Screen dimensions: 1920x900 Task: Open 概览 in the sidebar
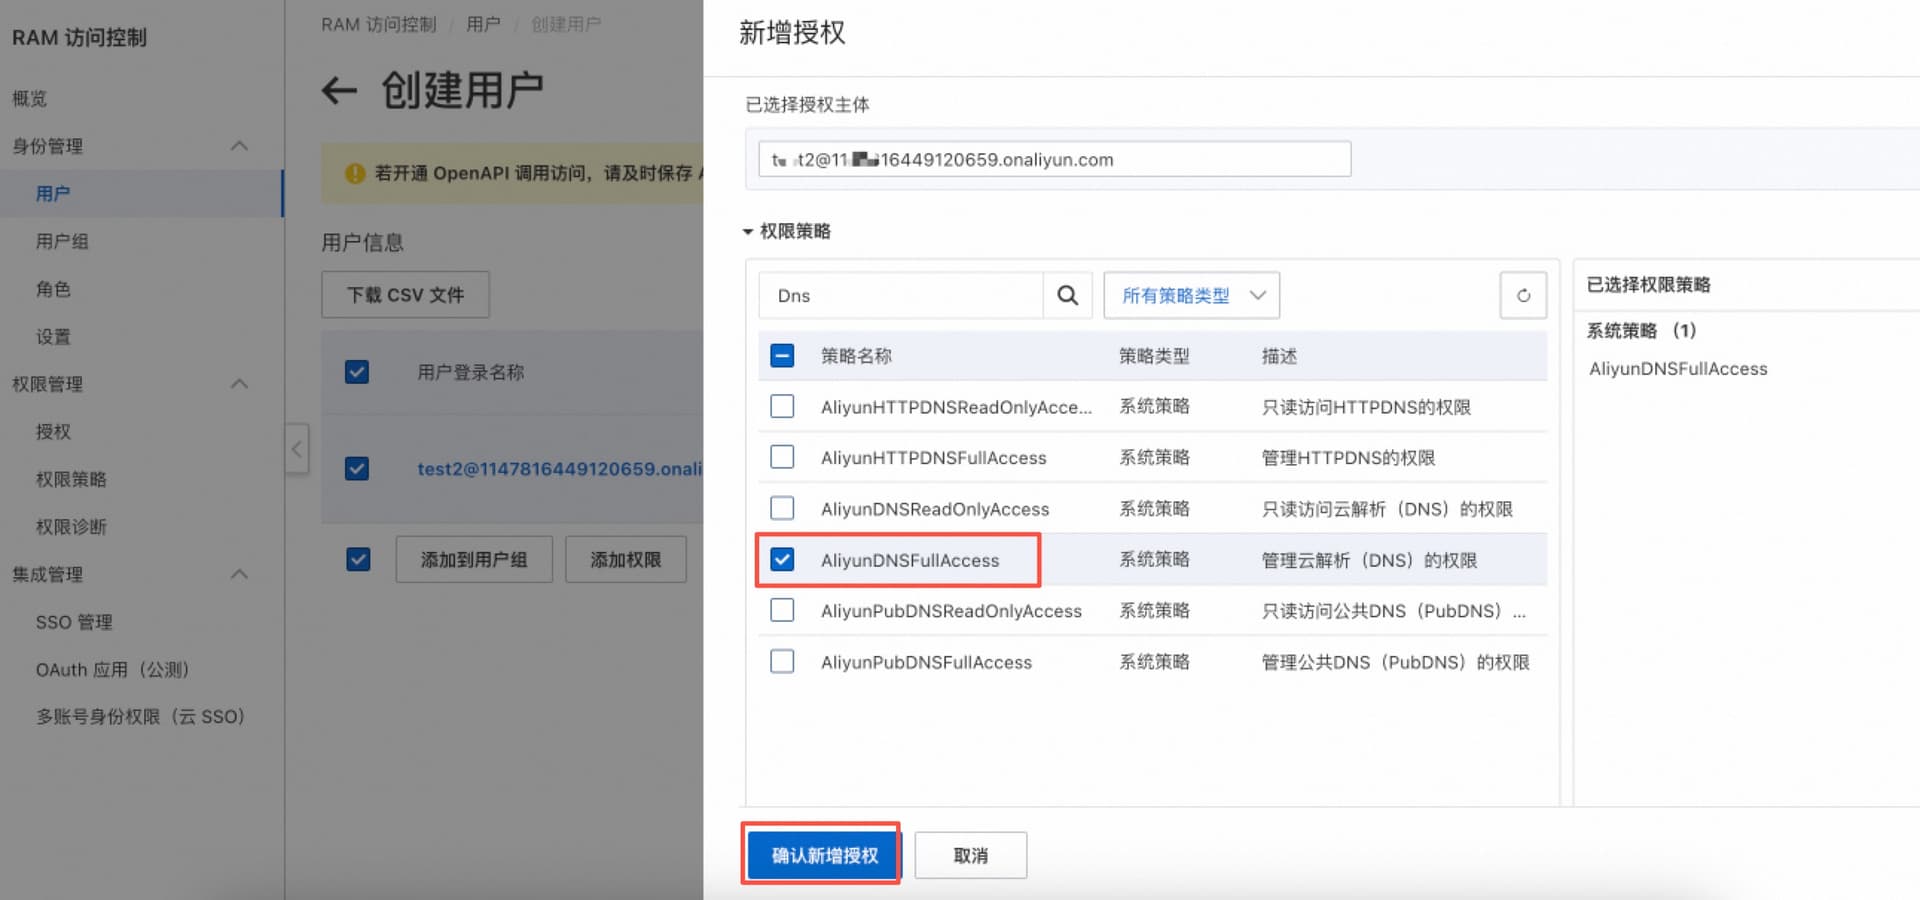pyautogui.click(x=30, y=98)
